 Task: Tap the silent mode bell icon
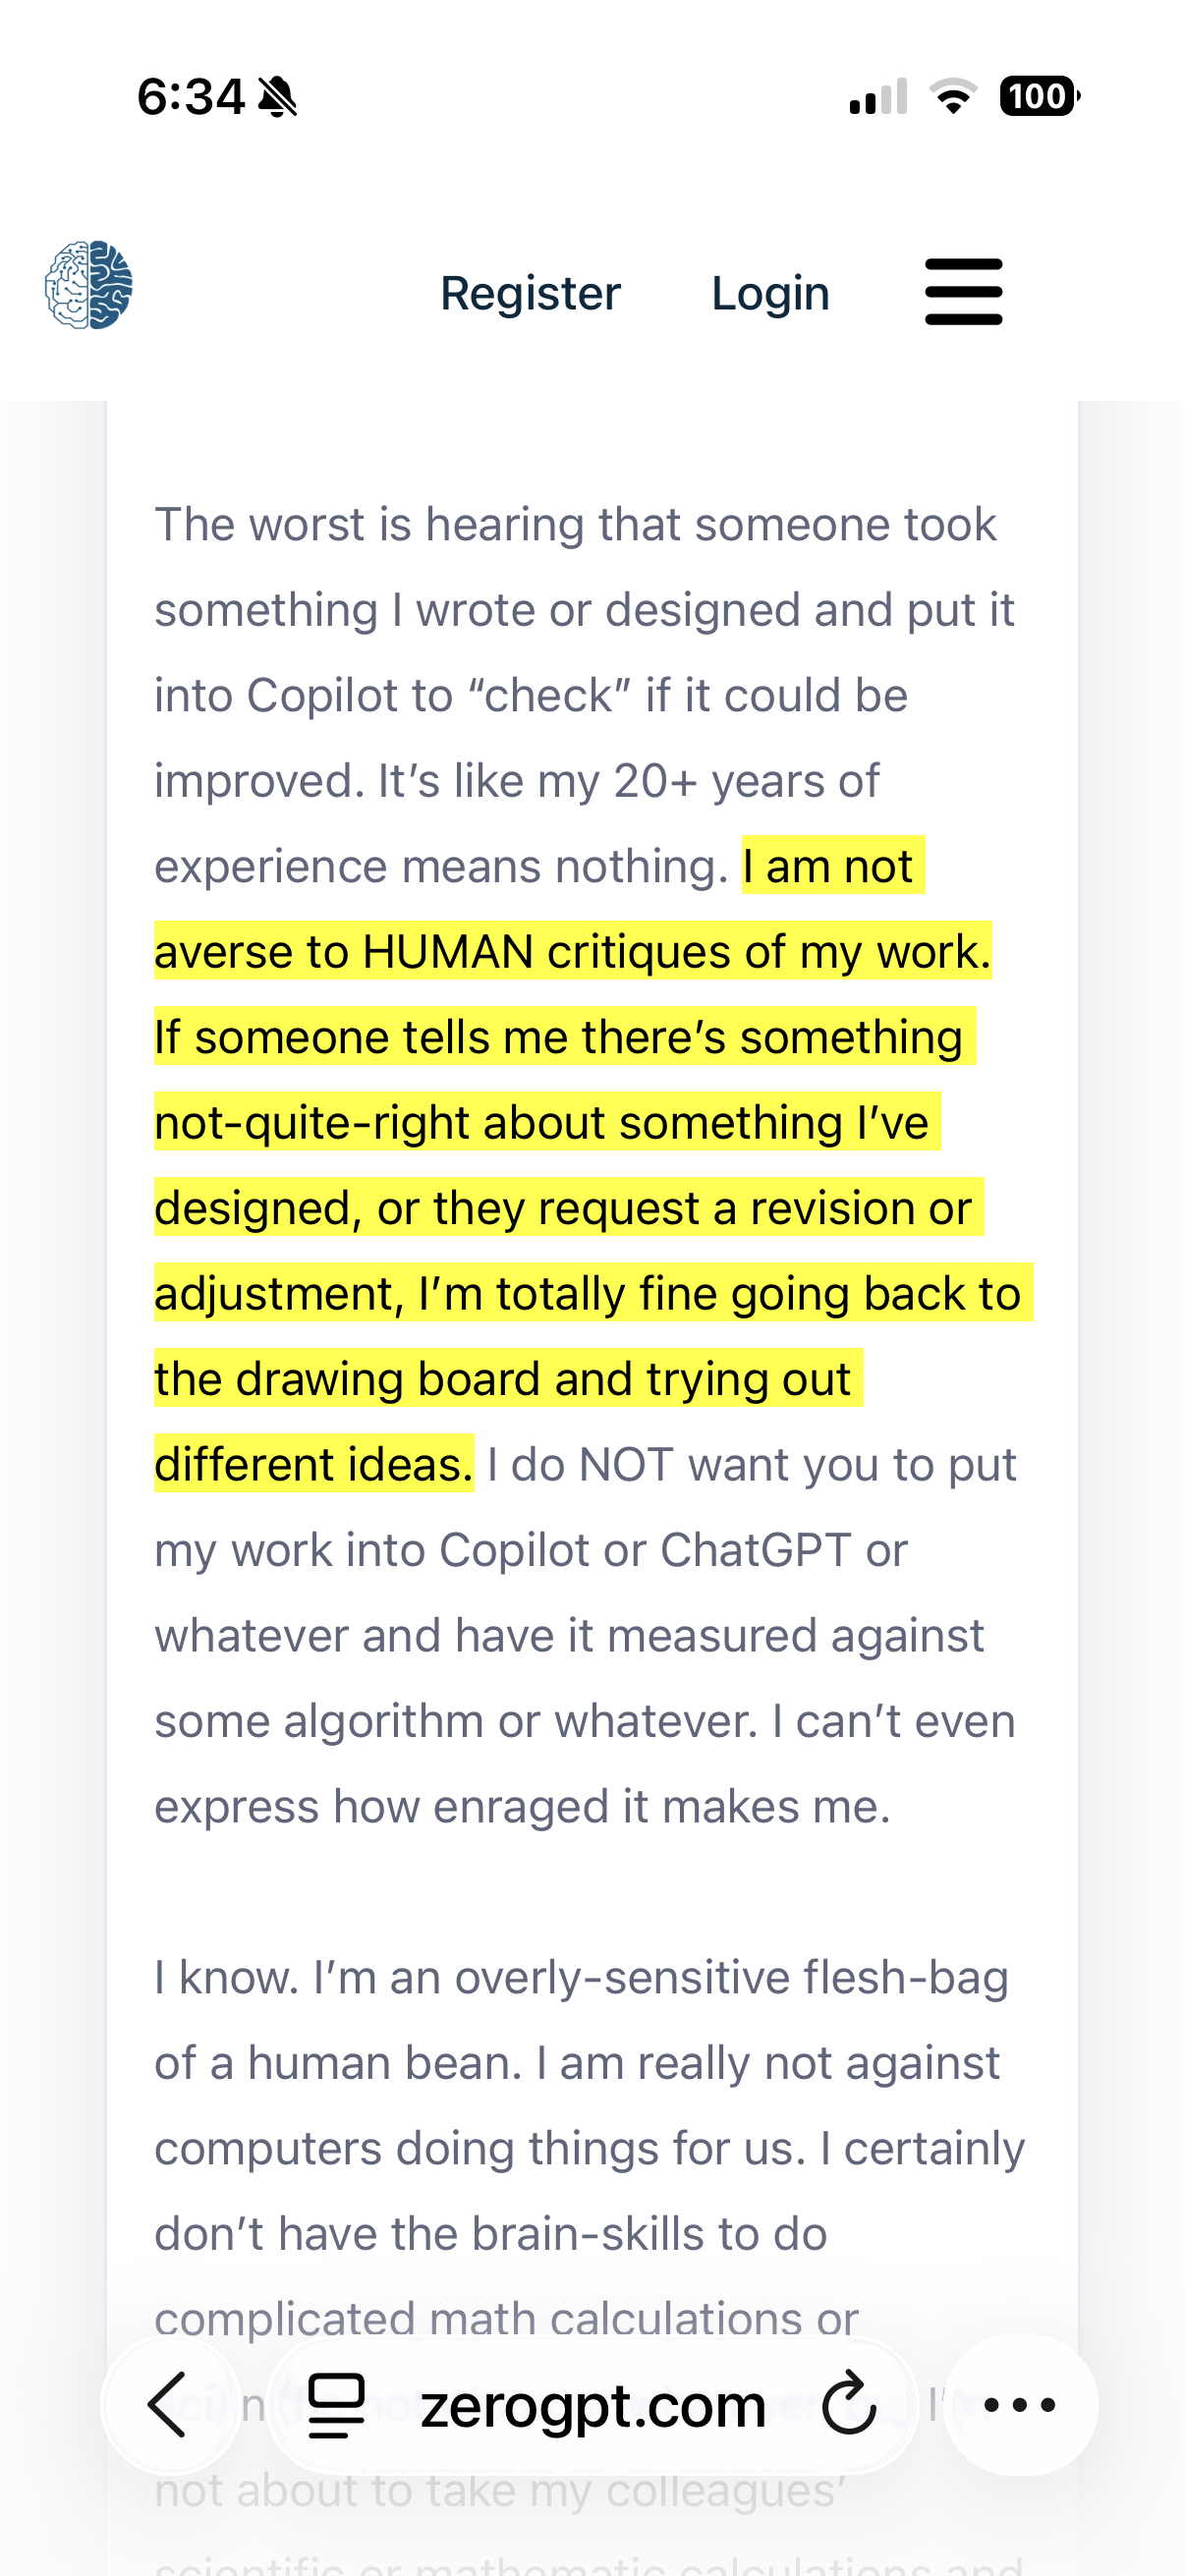click(277, 97)
